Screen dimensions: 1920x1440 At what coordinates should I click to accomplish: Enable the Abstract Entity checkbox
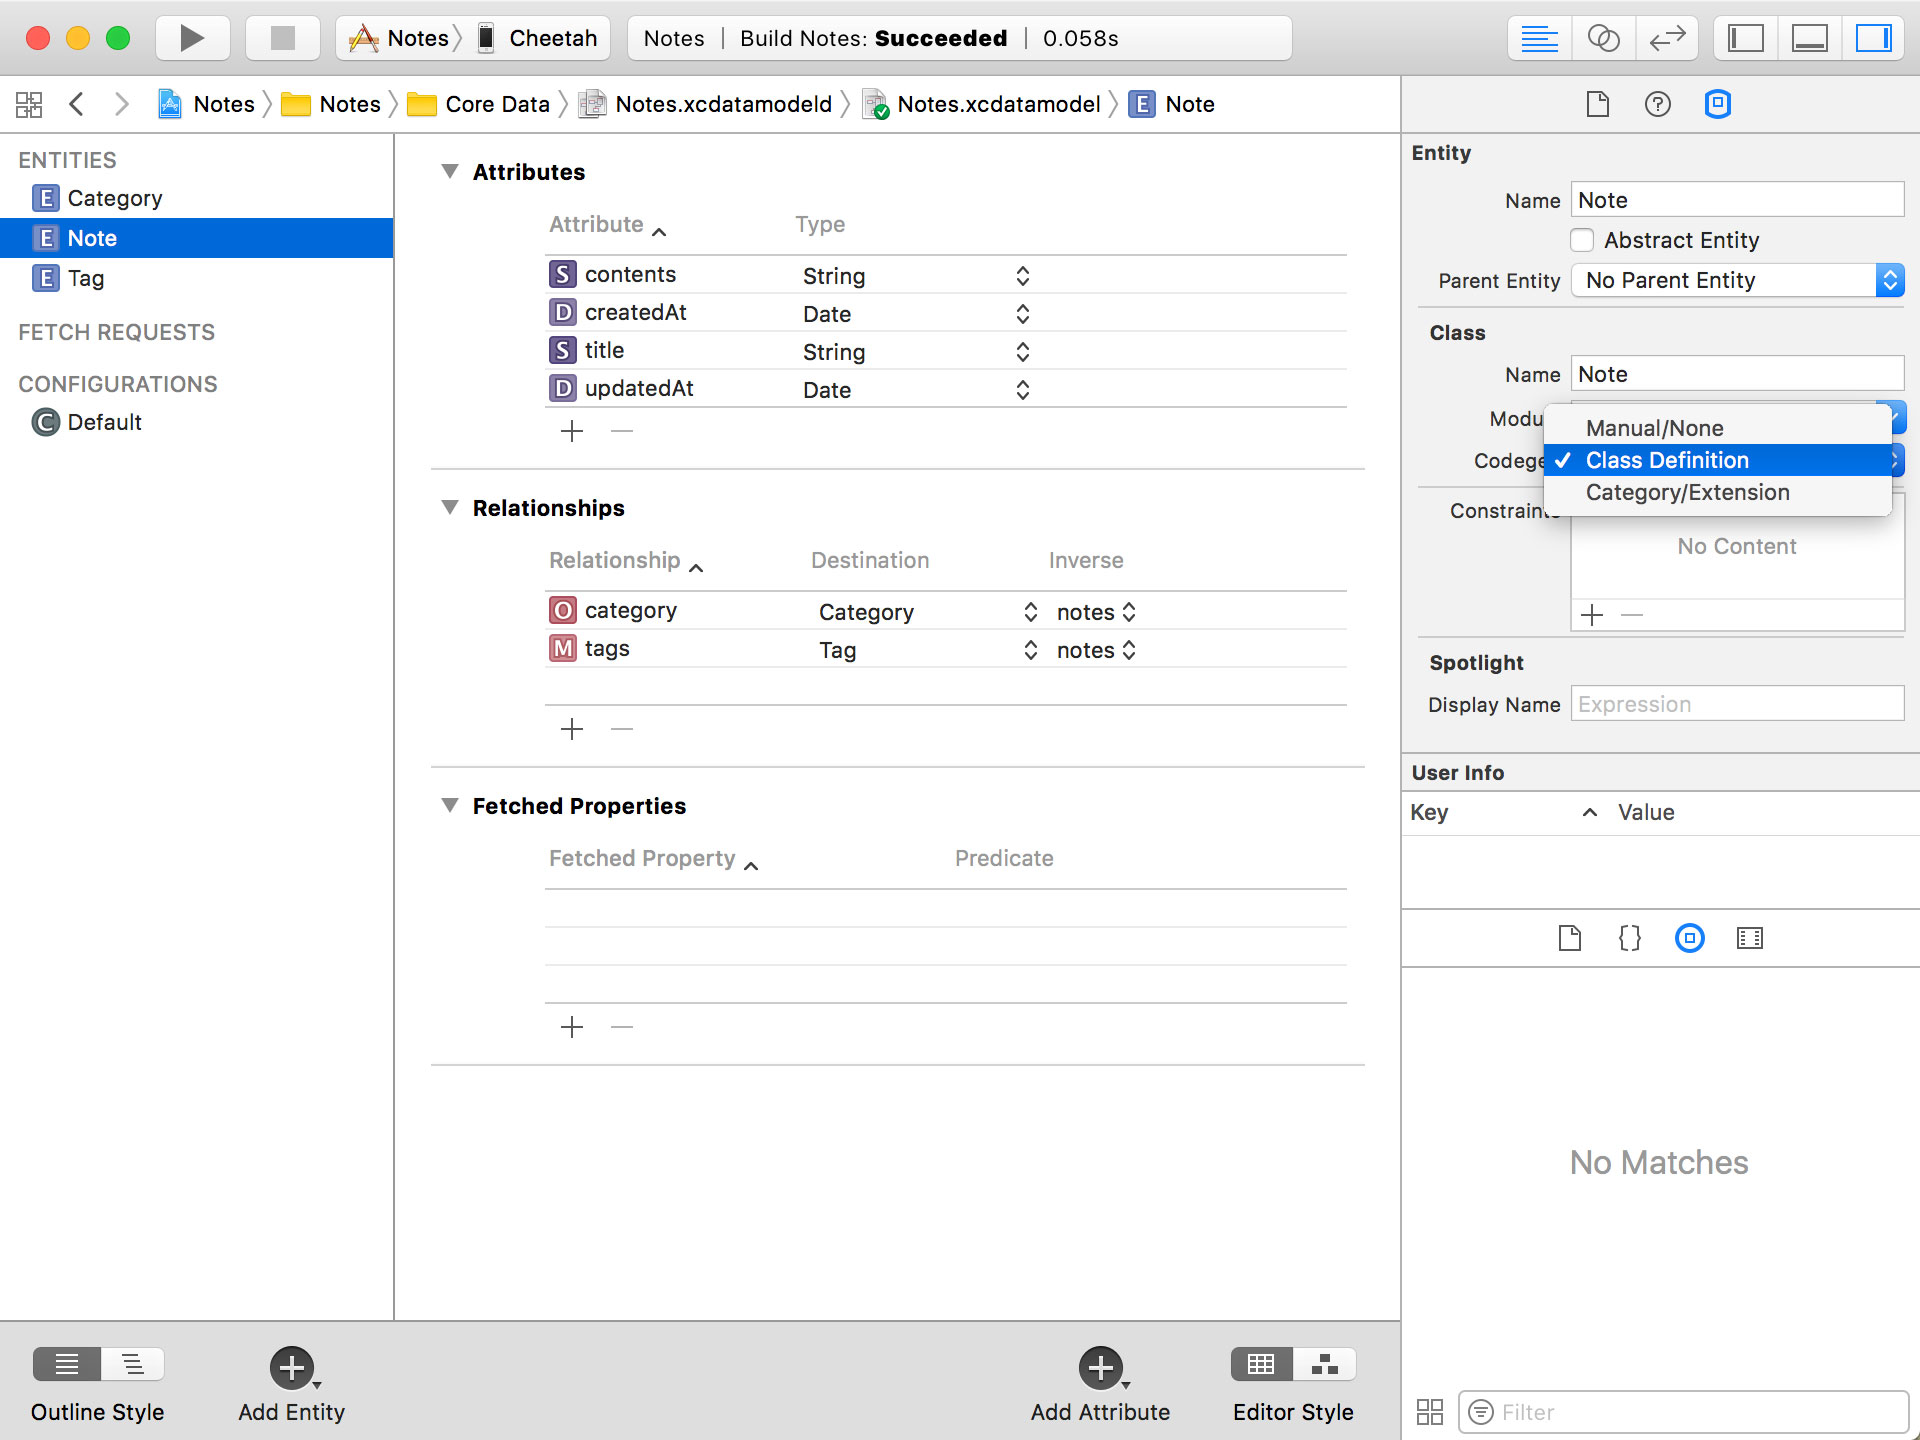[x=1582, y=240]
